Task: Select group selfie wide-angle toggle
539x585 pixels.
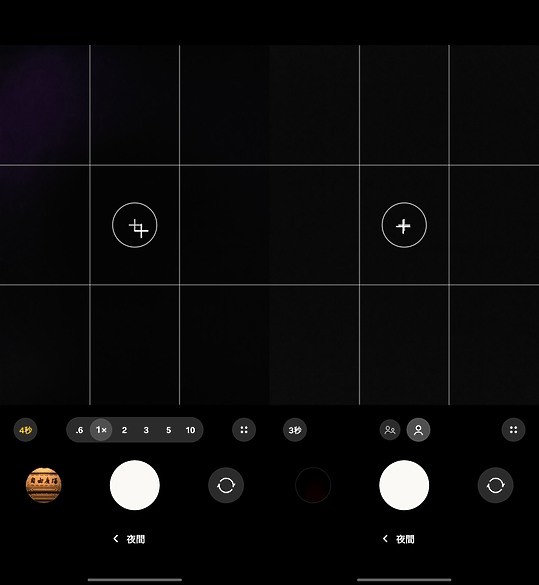Action: [390, 430]
